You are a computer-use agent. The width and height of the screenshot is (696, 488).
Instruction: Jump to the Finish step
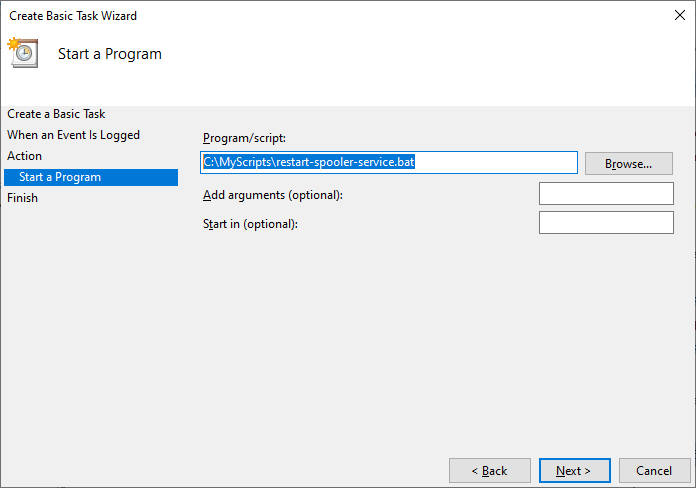coord(22,198)
